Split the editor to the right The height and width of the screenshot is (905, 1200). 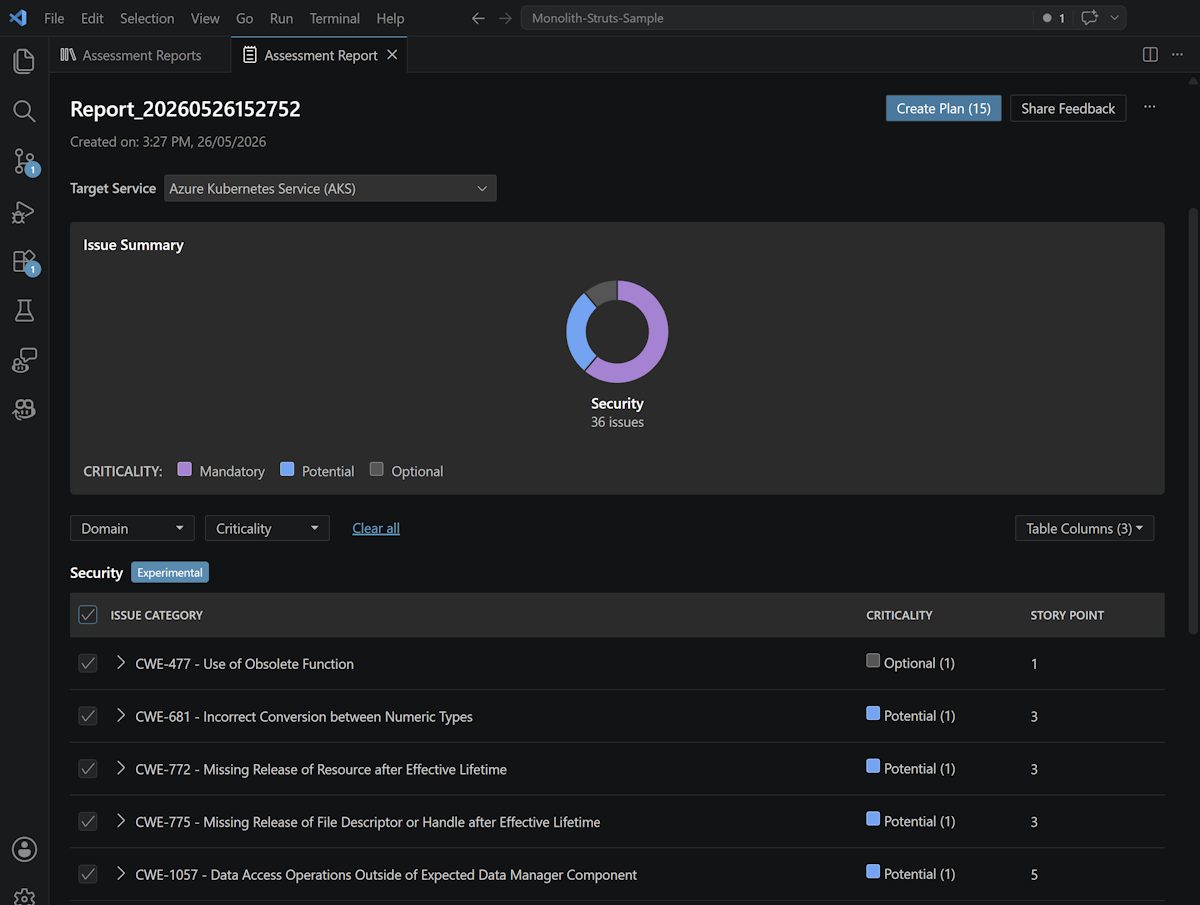click(x=1150, y=55)
